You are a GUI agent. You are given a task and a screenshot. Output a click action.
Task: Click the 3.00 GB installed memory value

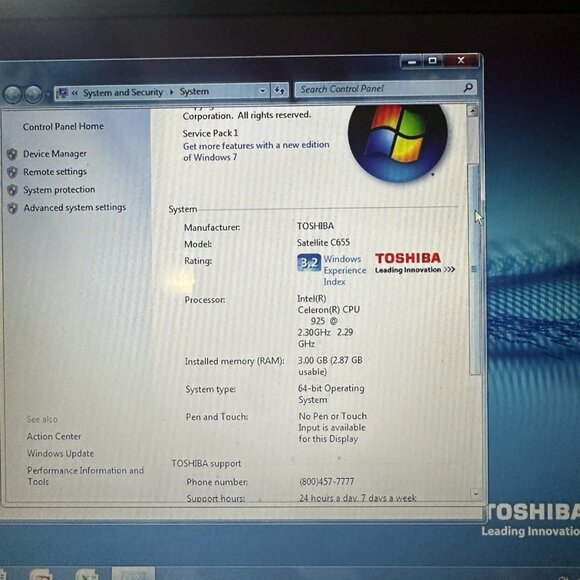(330, 366)
